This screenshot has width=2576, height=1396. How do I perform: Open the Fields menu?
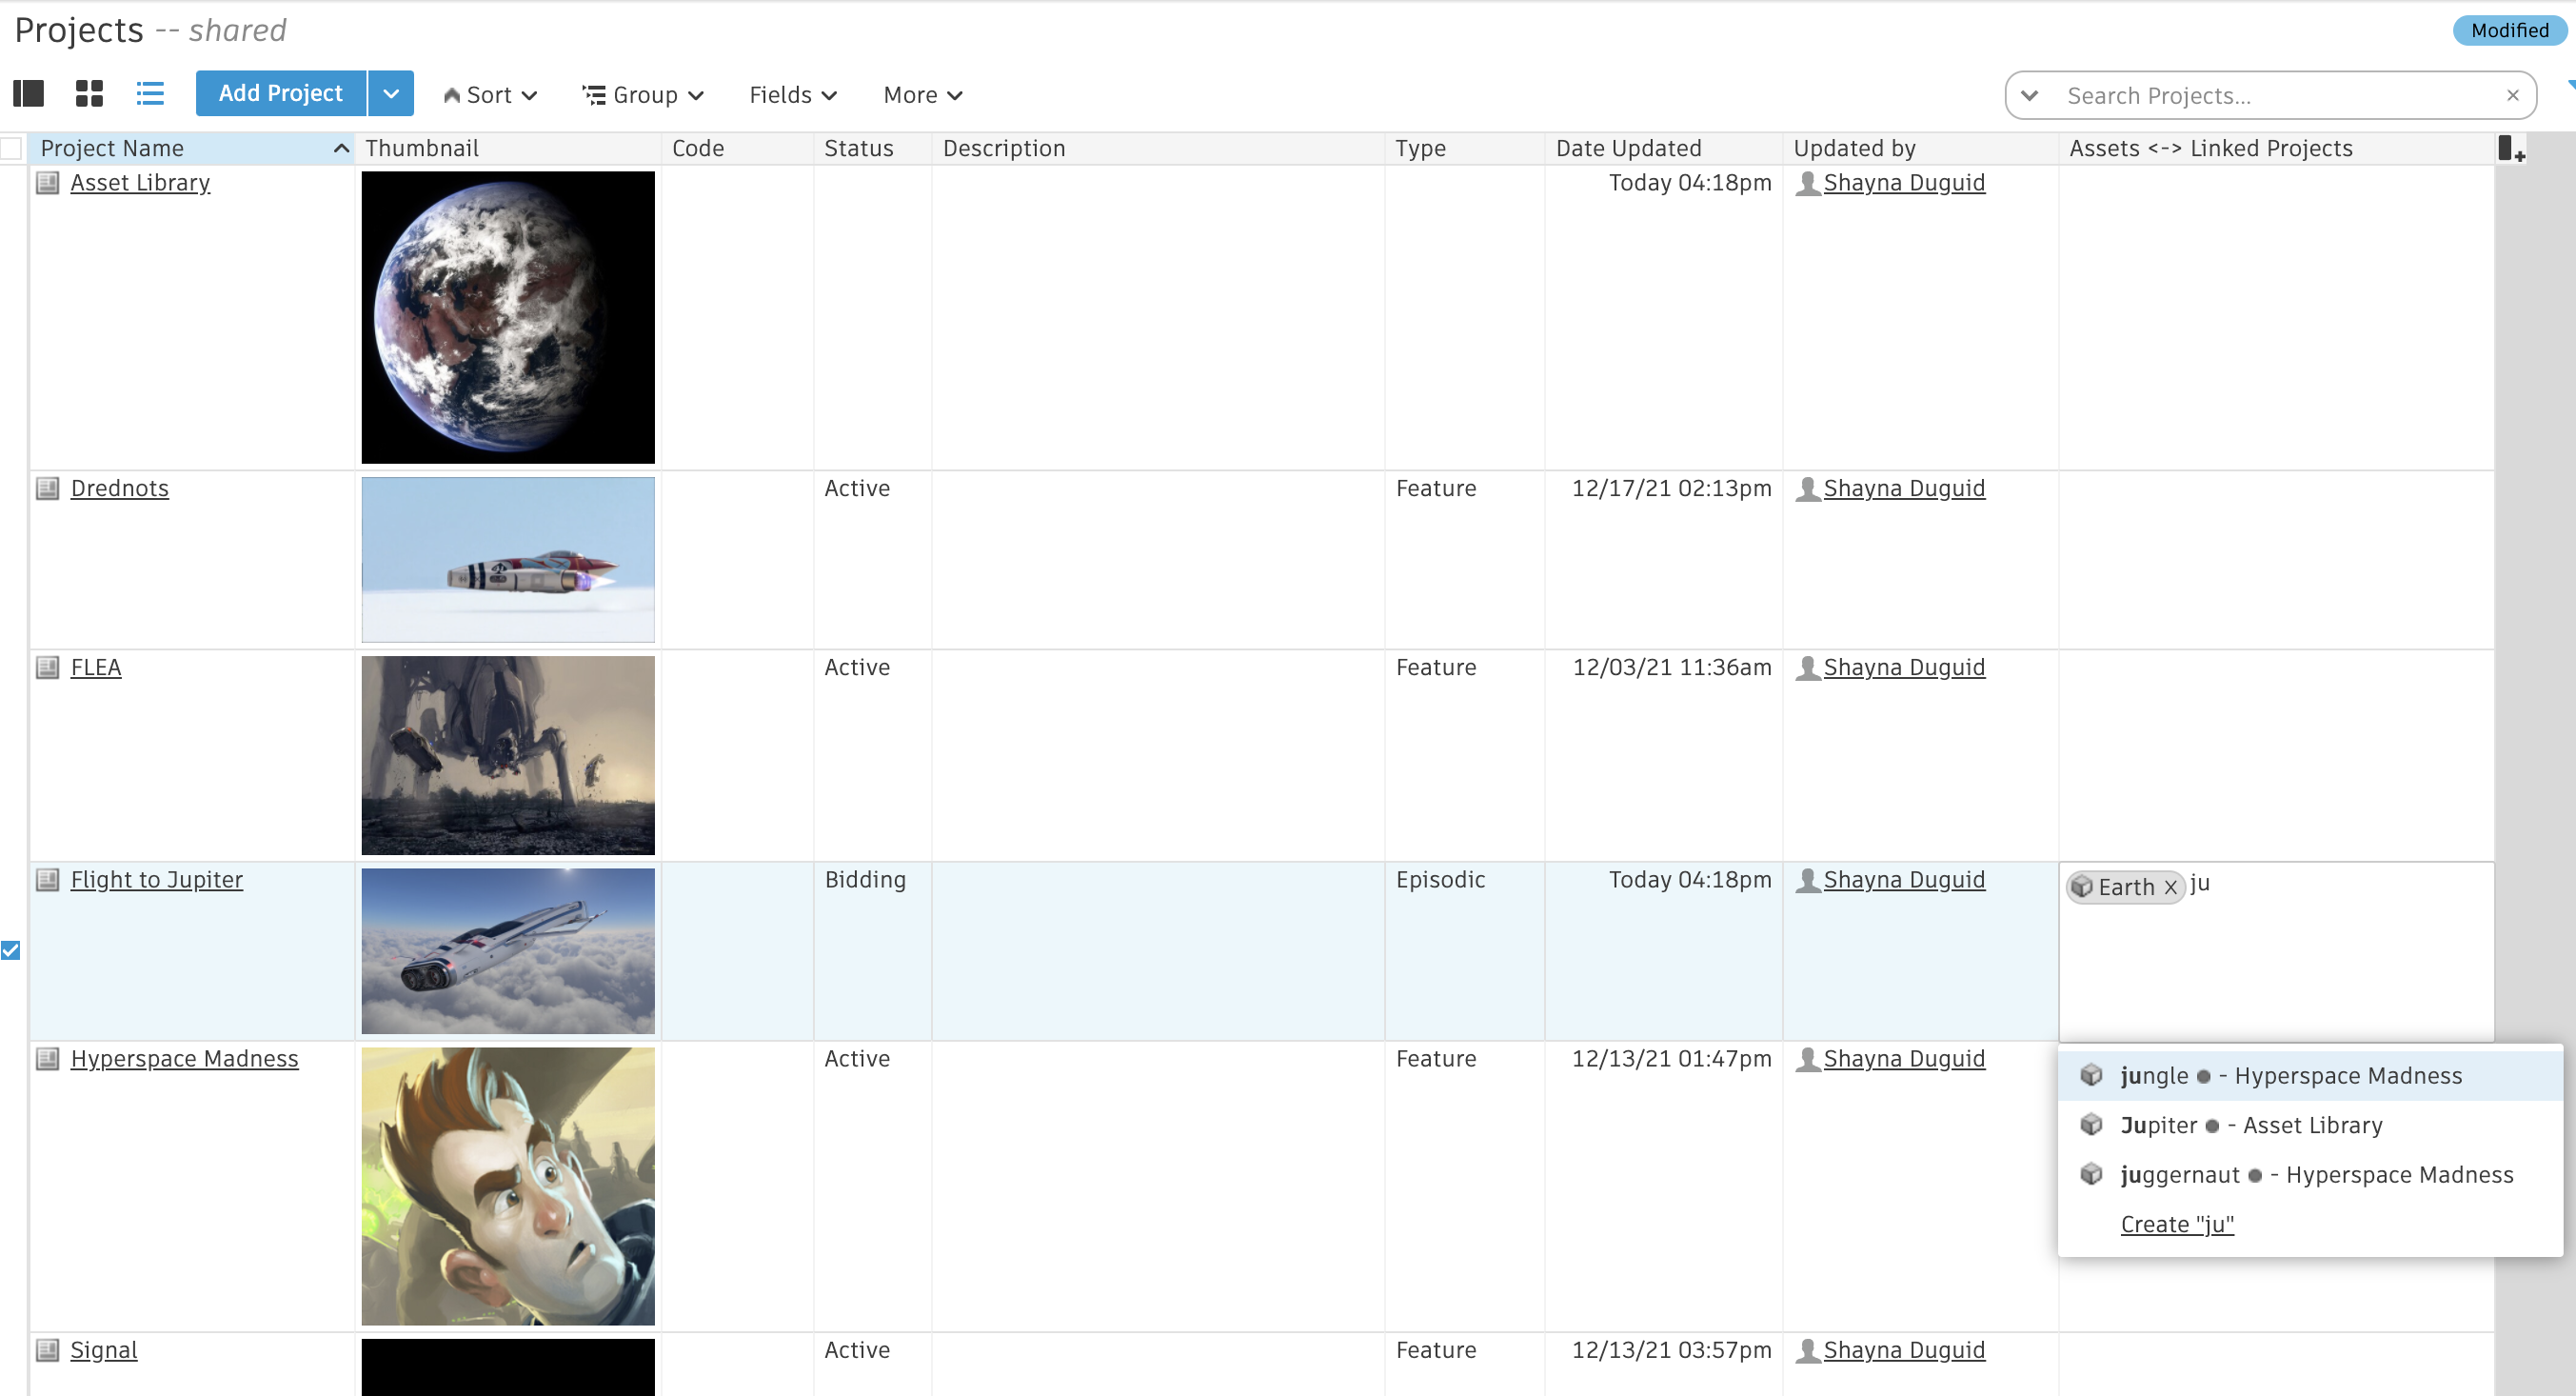(x=793, y=95)
